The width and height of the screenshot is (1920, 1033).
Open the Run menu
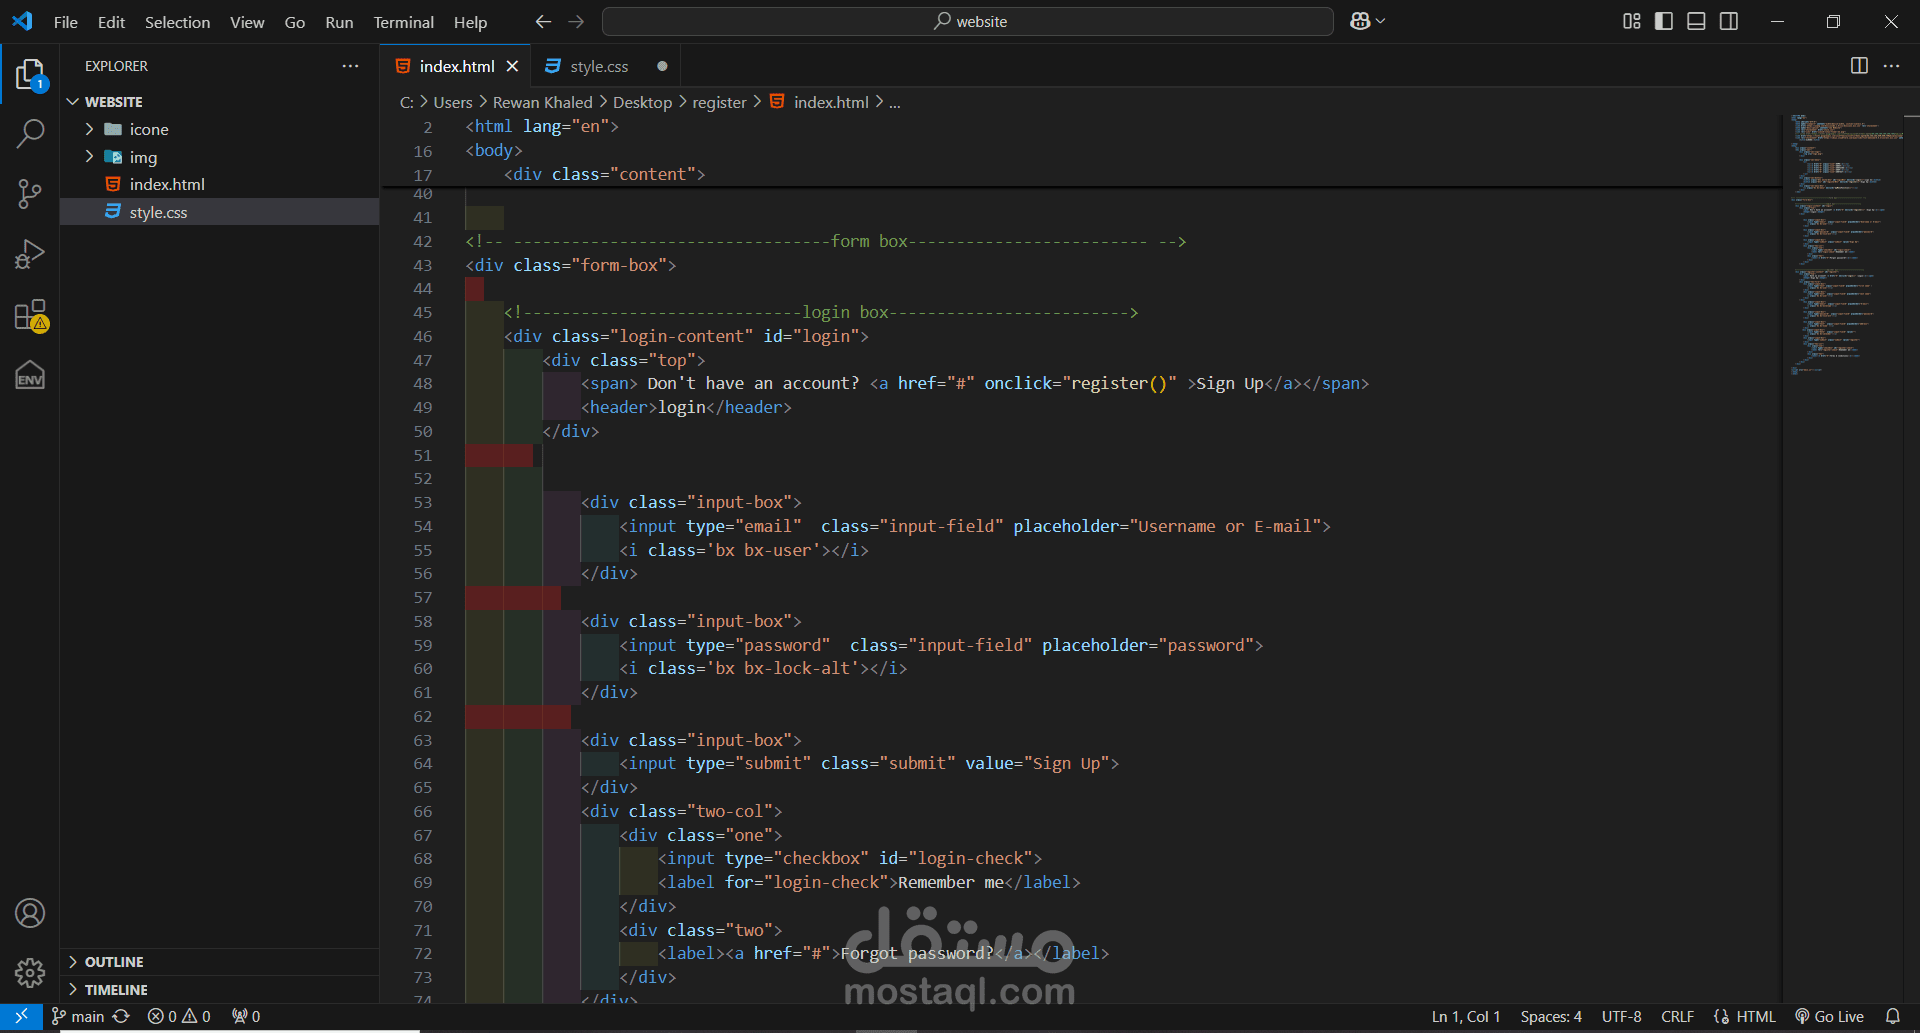point(339,22)
